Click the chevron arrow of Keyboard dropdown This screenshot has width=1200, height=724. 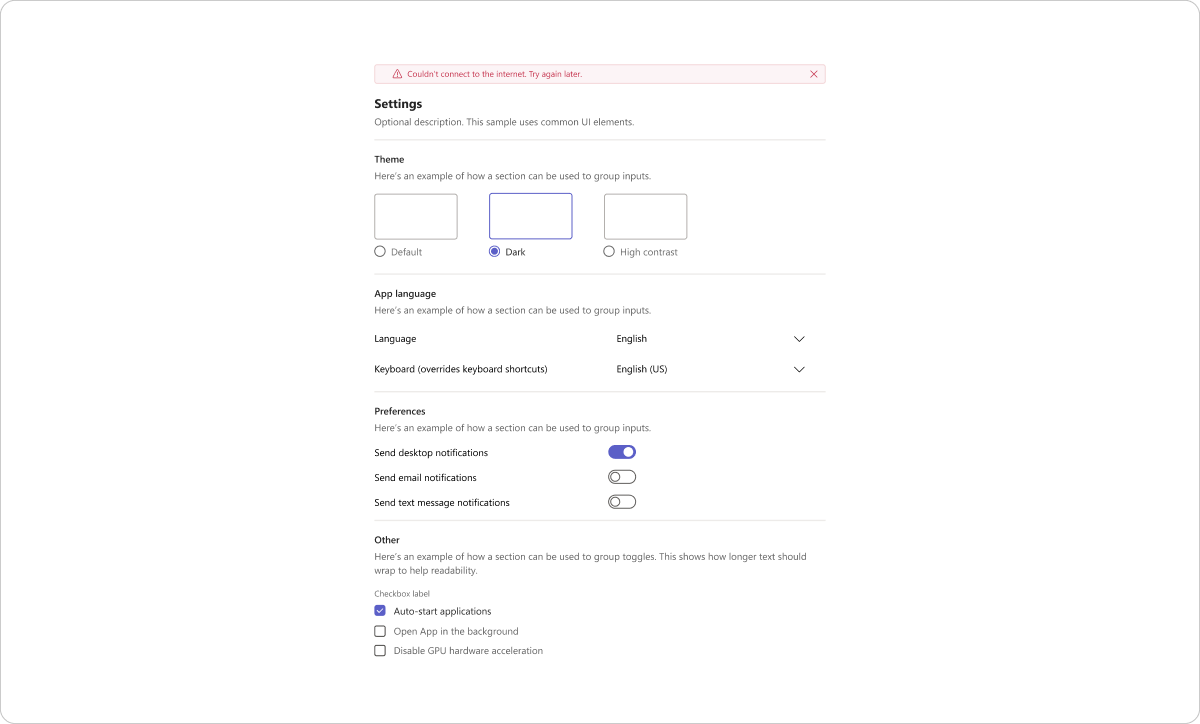click(x=799, y=369)
